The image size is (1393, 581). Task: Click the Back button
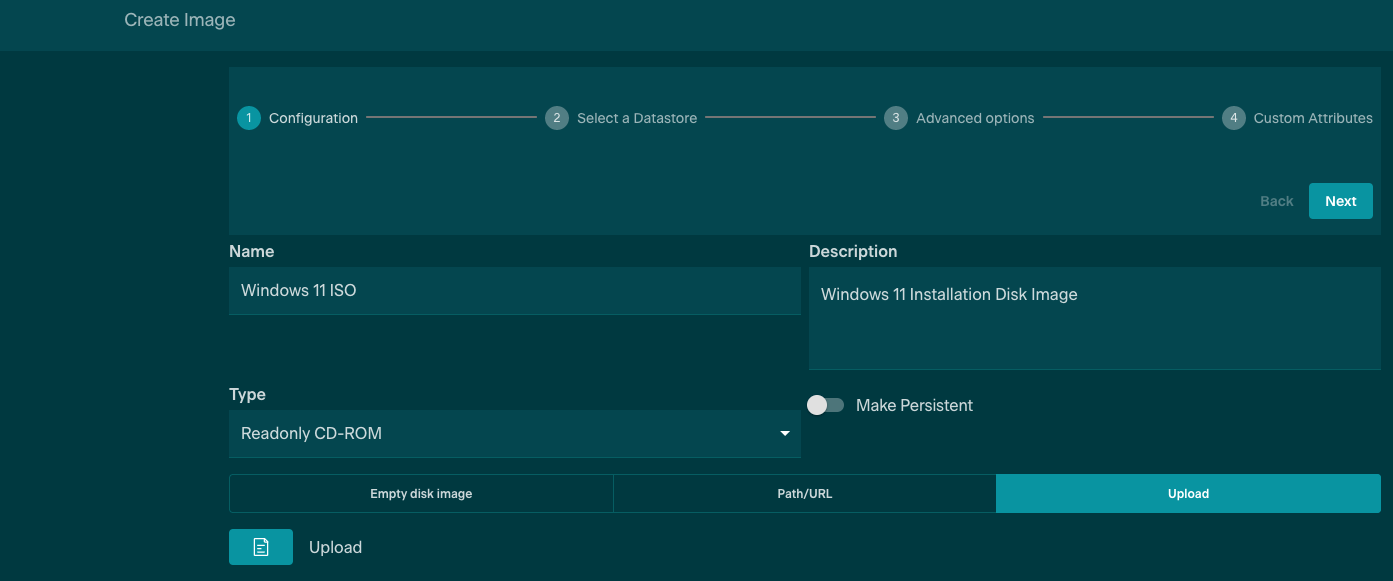tap(1276, 201)
